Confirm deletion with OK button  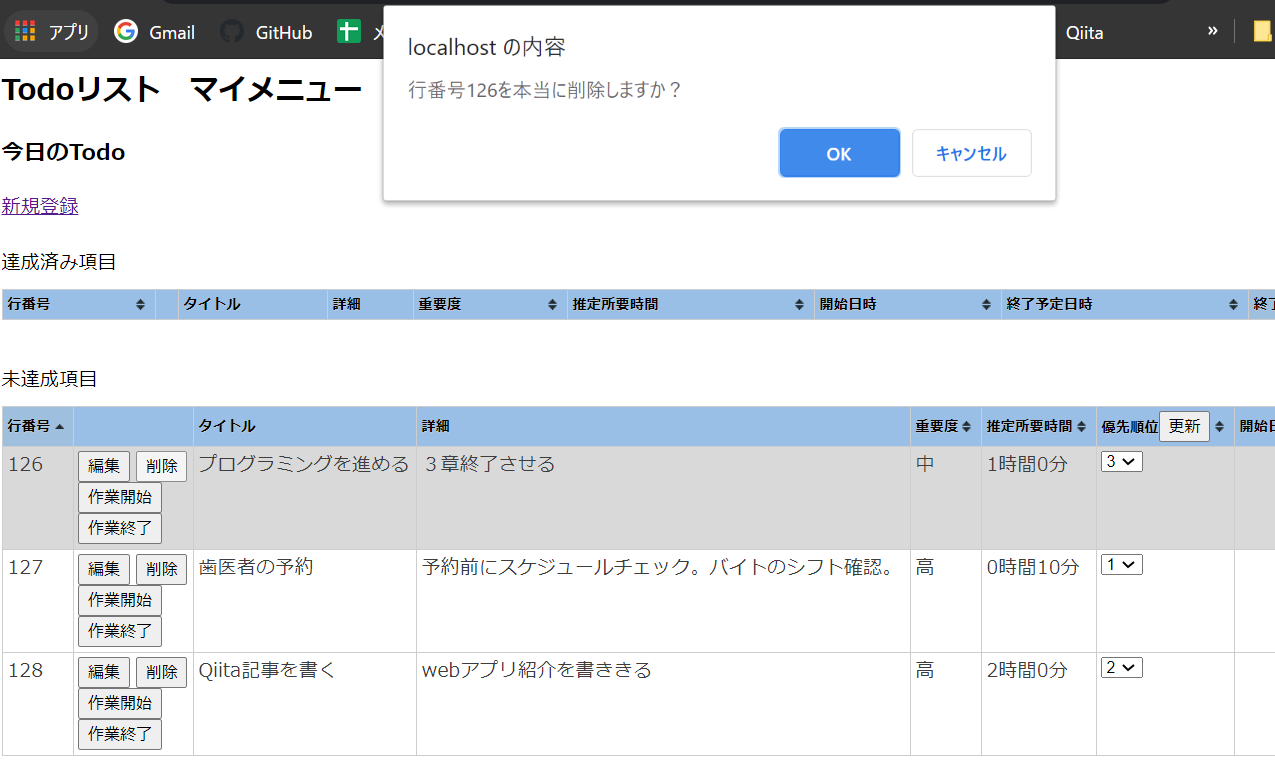[839, 153]
